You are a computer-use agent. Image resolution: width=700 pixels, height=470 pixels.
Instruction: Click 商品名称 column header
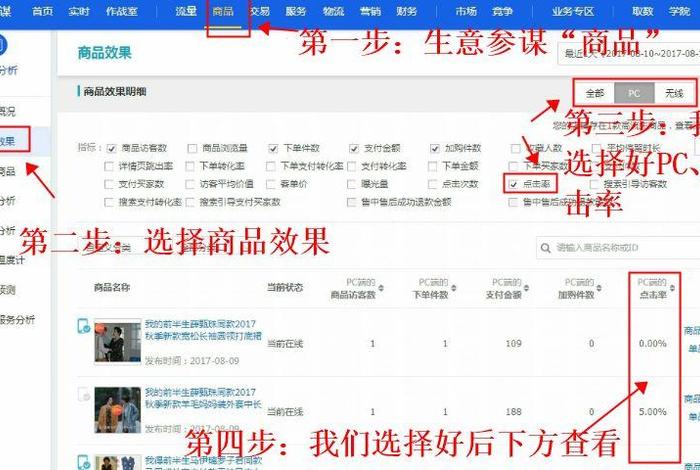112,288
